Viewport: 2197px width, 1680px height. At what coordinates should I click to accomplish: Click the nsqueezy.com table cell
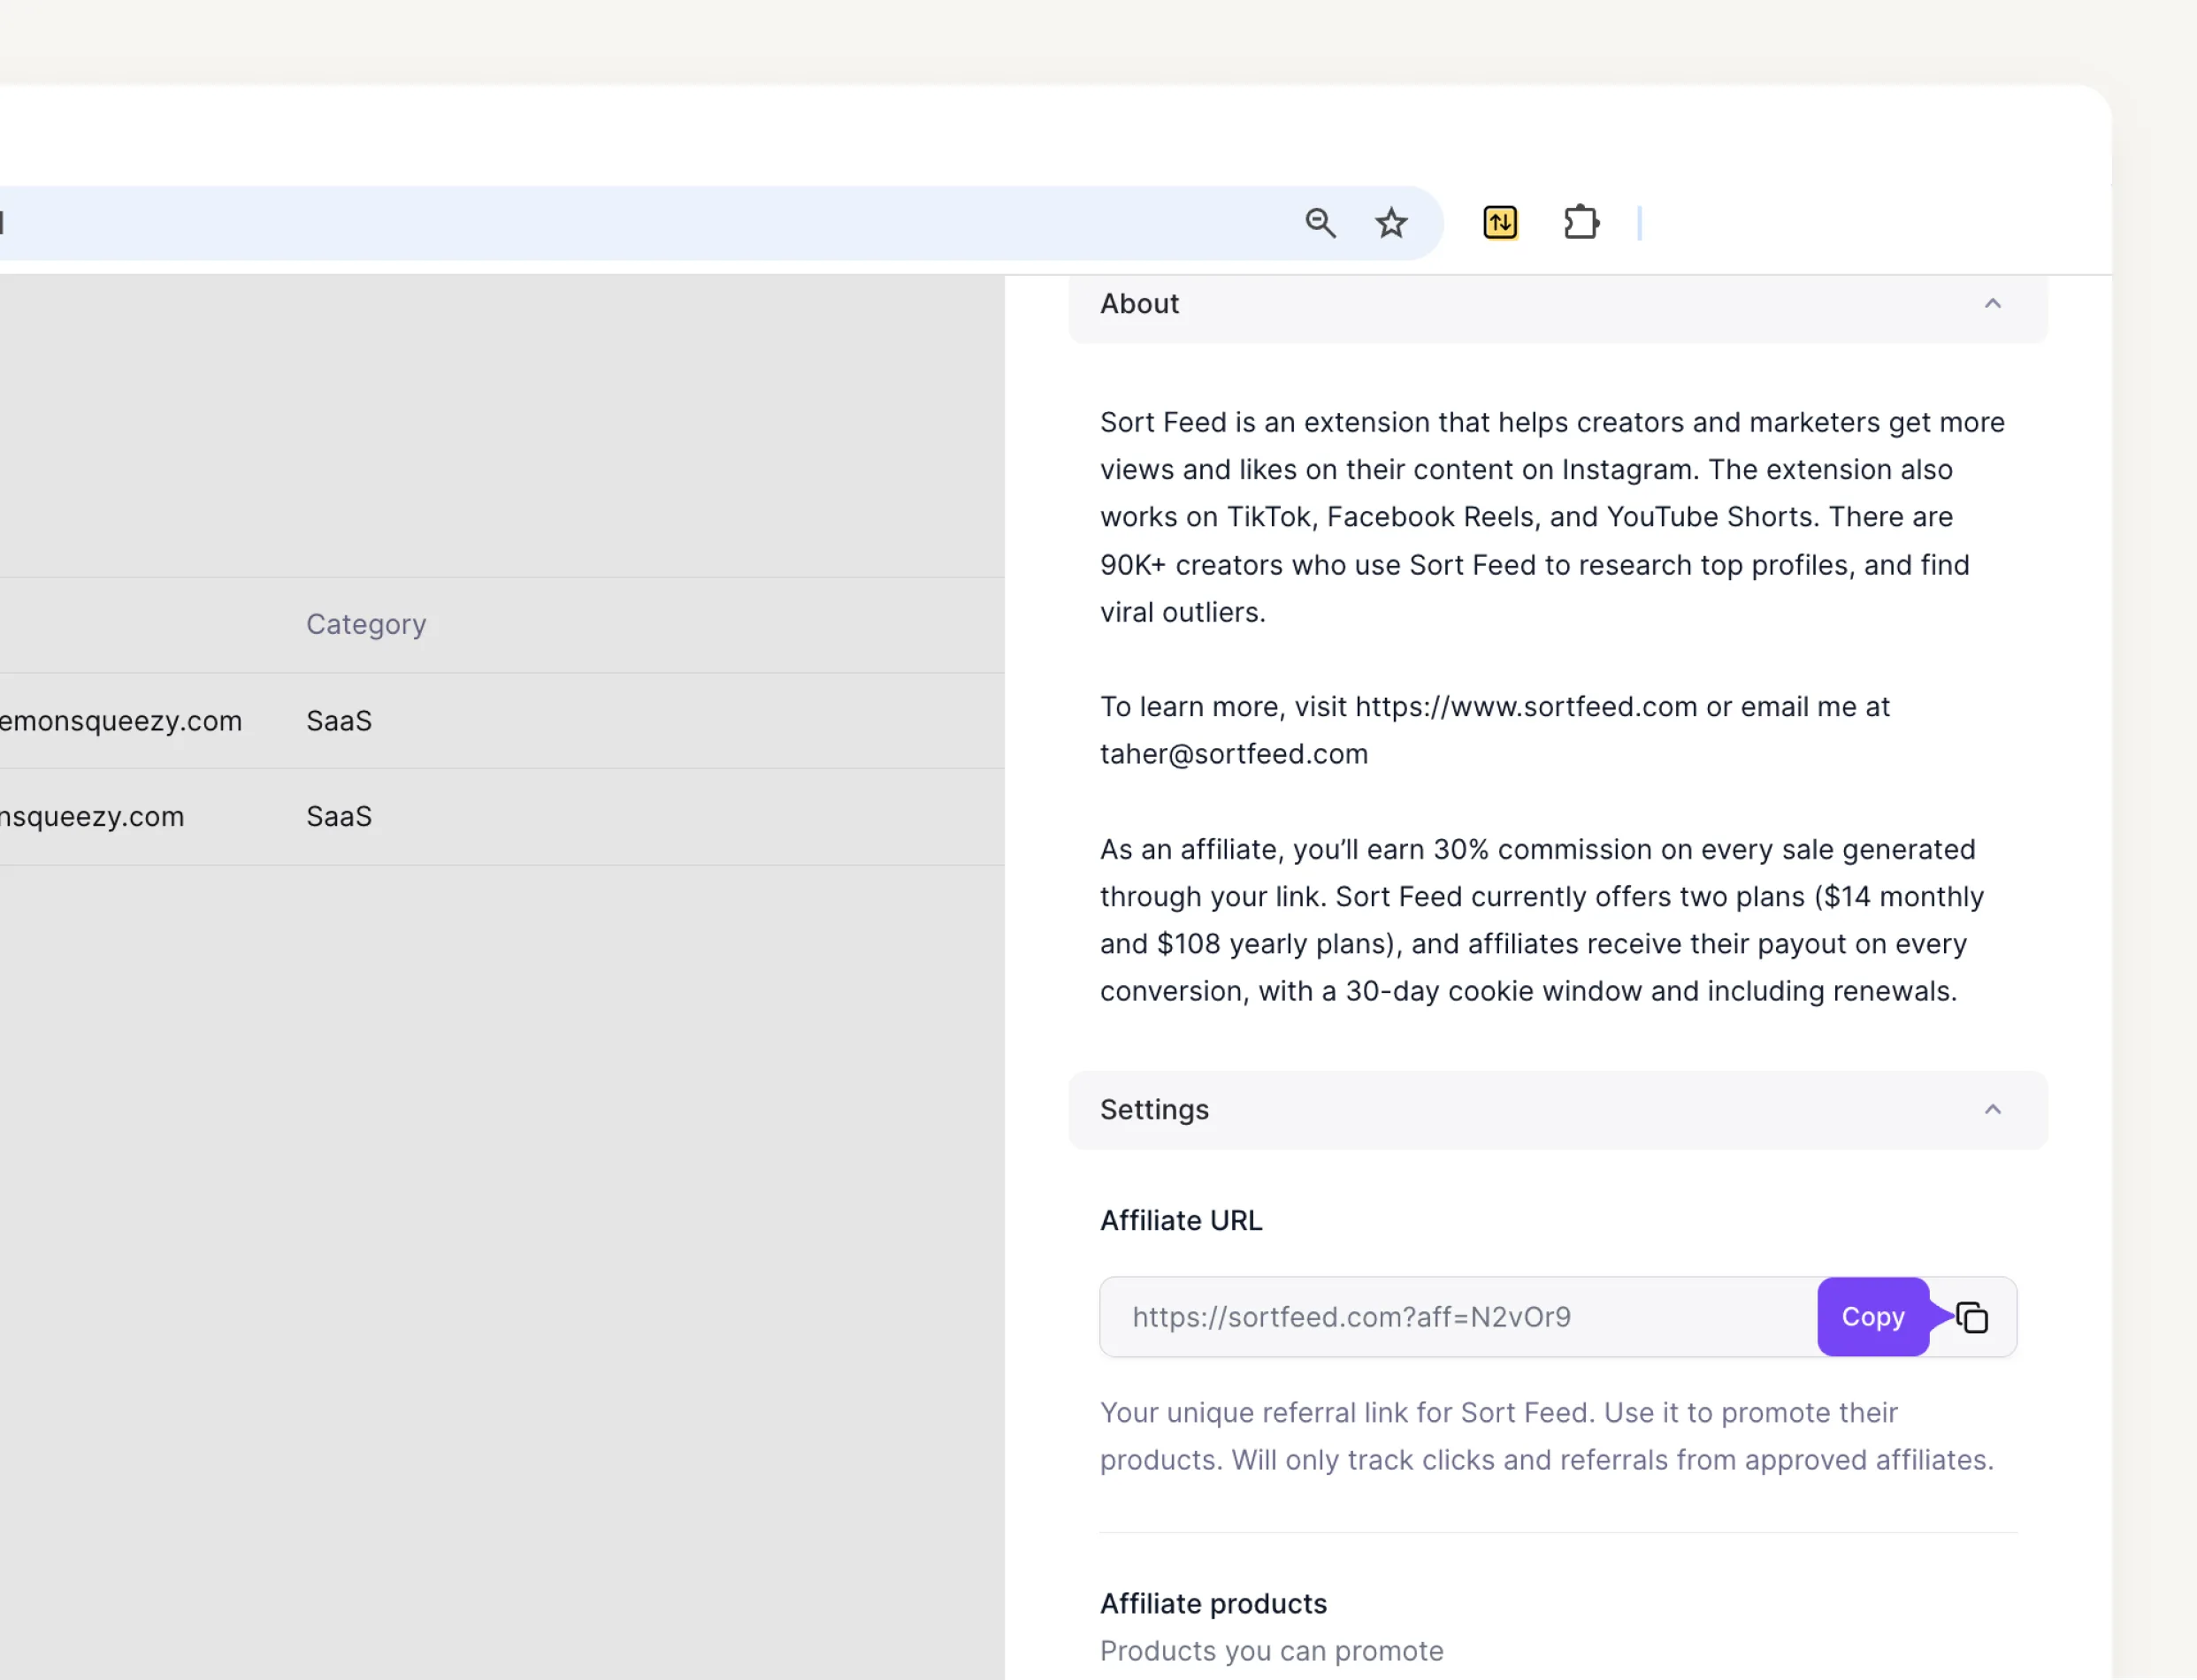tap(92, 817)
